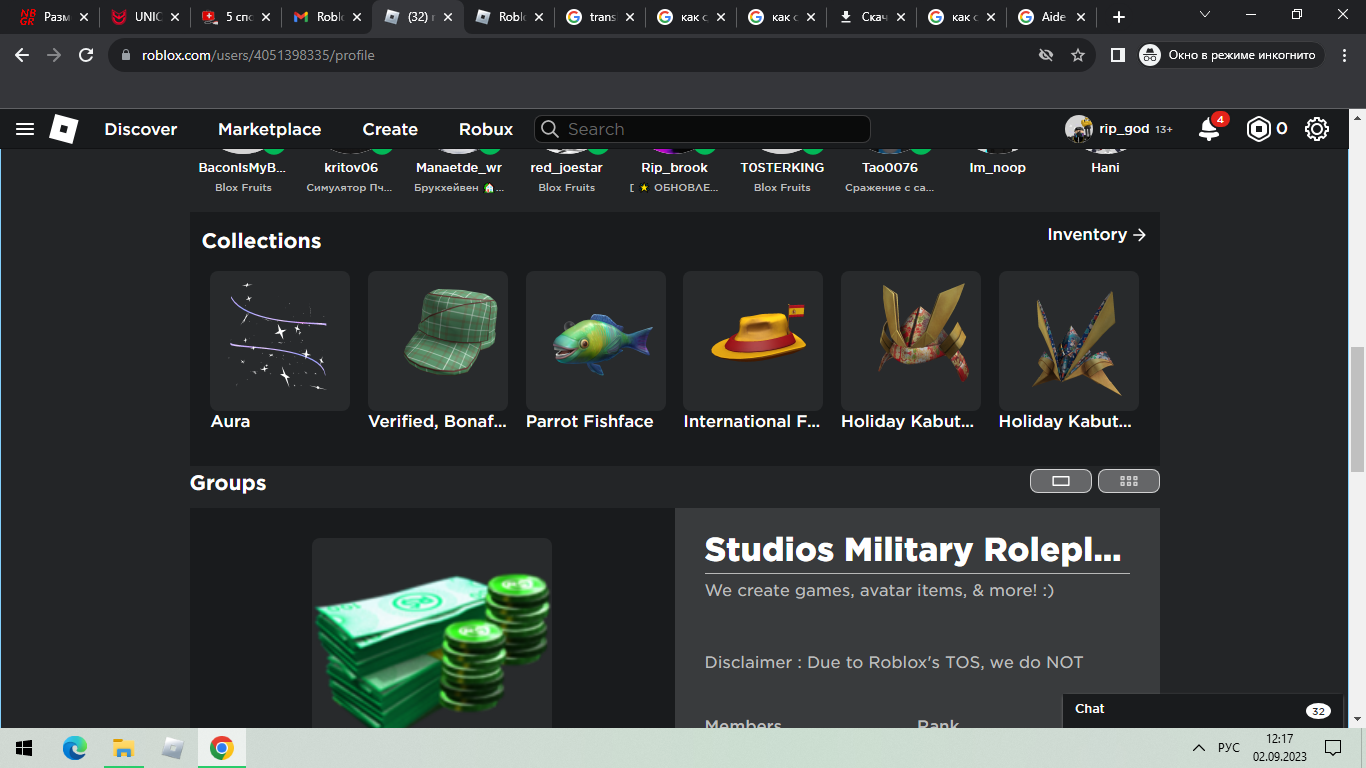Open the Inventory link

[1096, 234]
